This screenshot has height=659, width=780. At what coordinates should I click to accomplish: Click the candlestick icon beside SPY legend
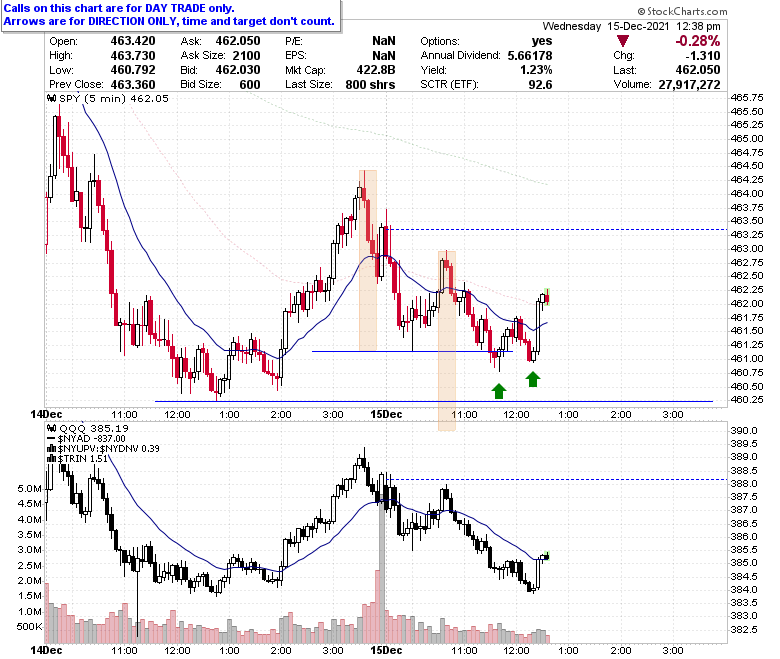click(x=52, y=98)
